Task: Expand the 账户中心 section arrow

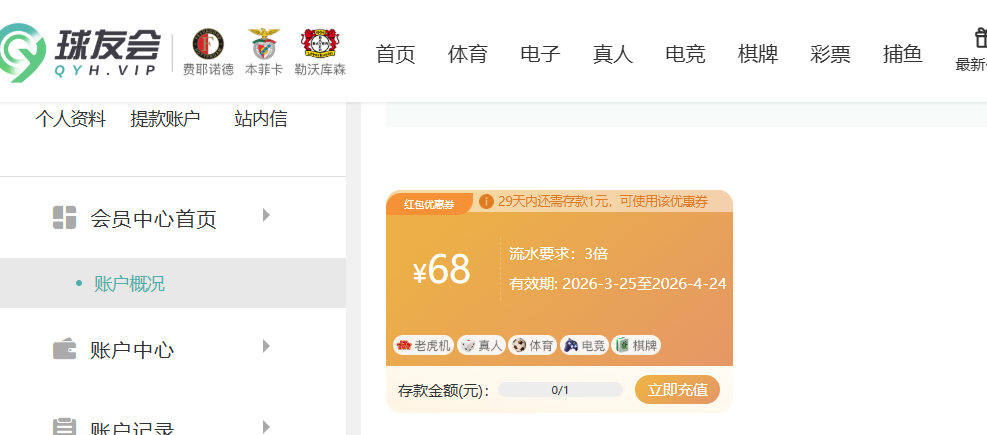Action: click(x=266, y=347)
